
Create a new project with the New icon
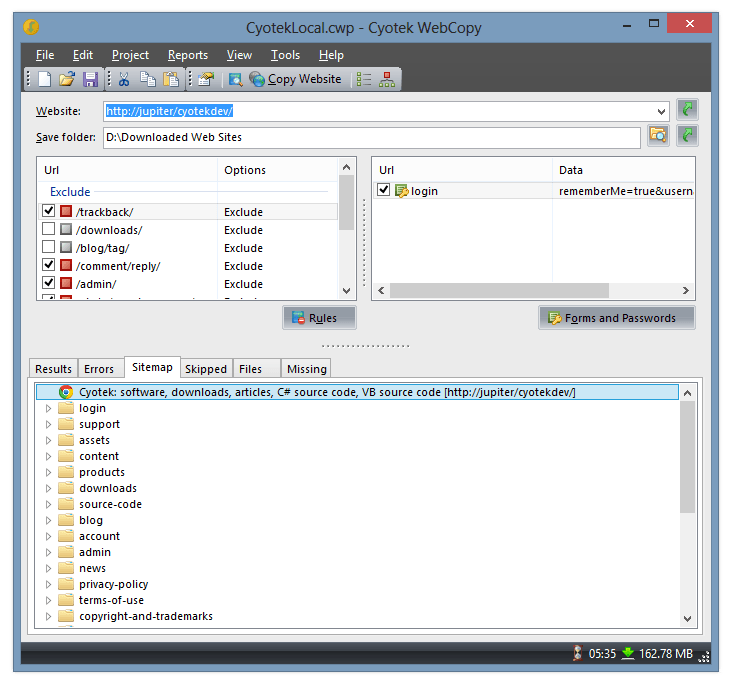(x=44, y=79)
